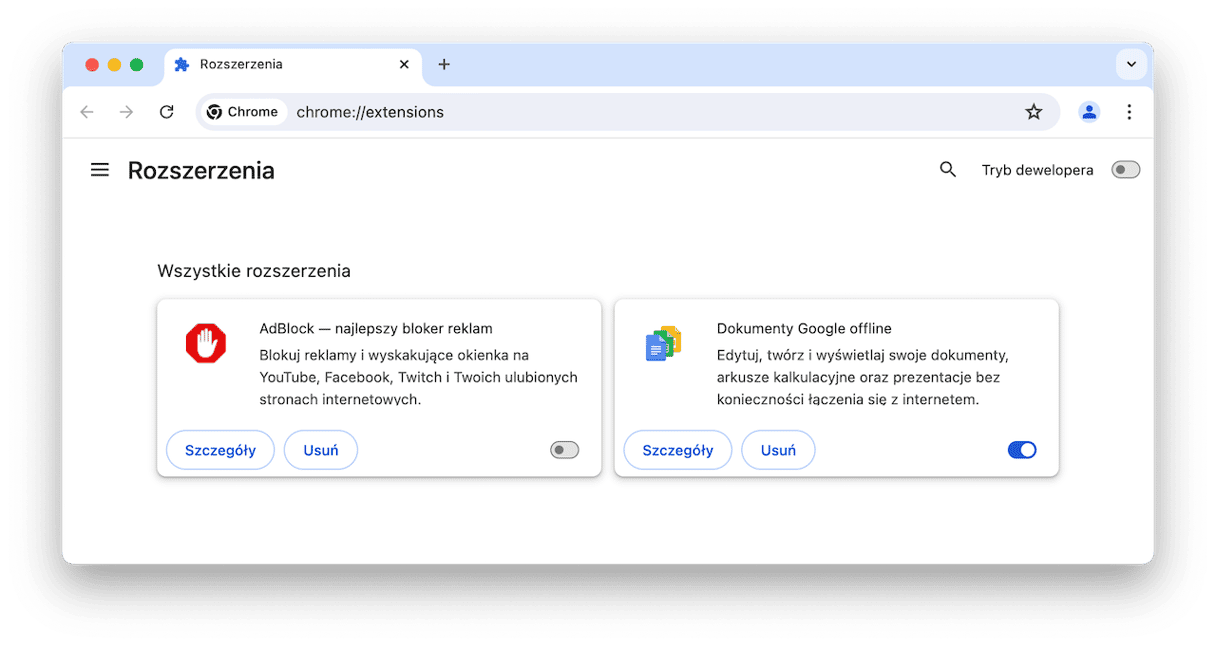This screenshot has width=1216, height=646.
Task: Click the puzzle-piece tab favicon
Action: [181, 64]
